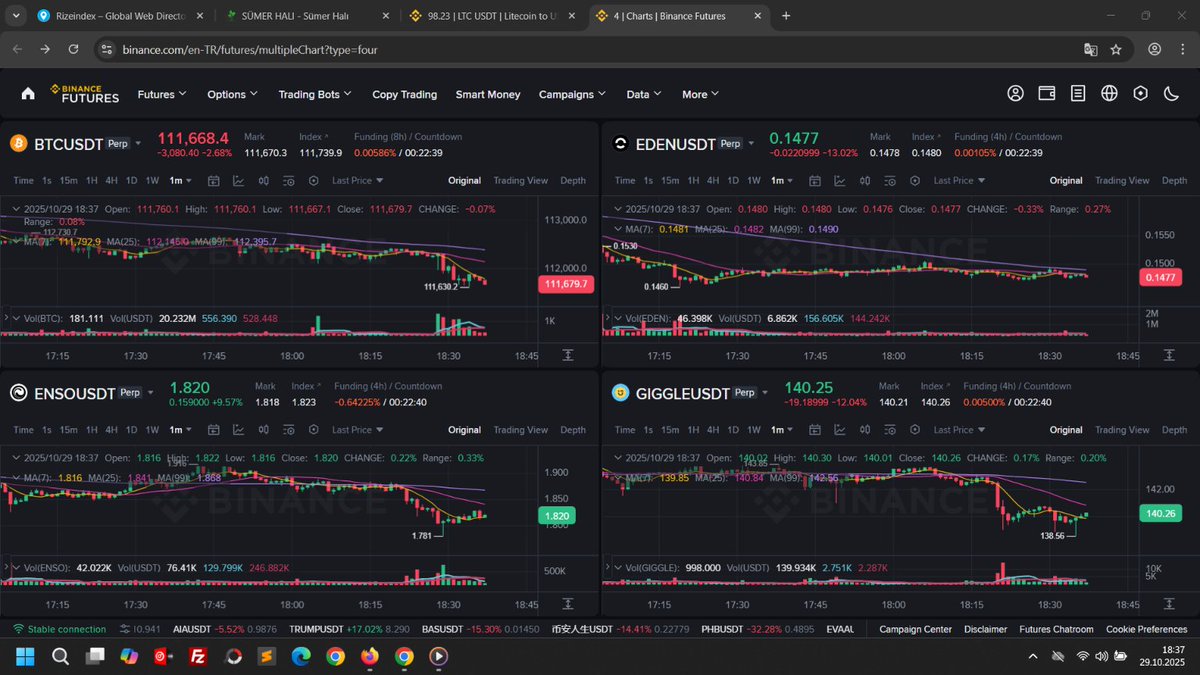This screenshot has width=1200, height=675.
Task: Go to Binance Futures home icon
Action: click(x=28, y=94)
